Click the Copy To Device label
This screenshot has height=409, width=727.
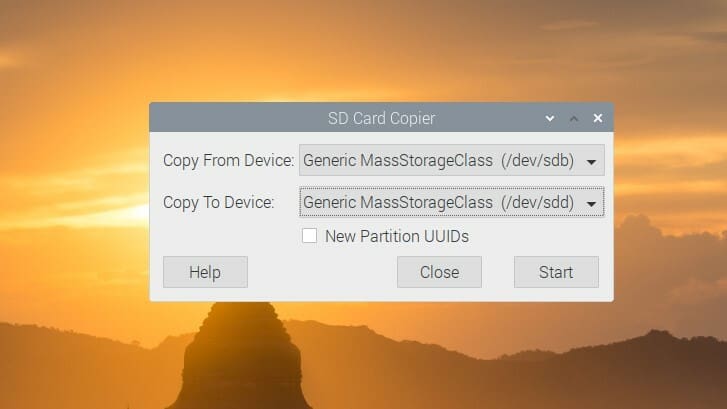coord(218,202)
